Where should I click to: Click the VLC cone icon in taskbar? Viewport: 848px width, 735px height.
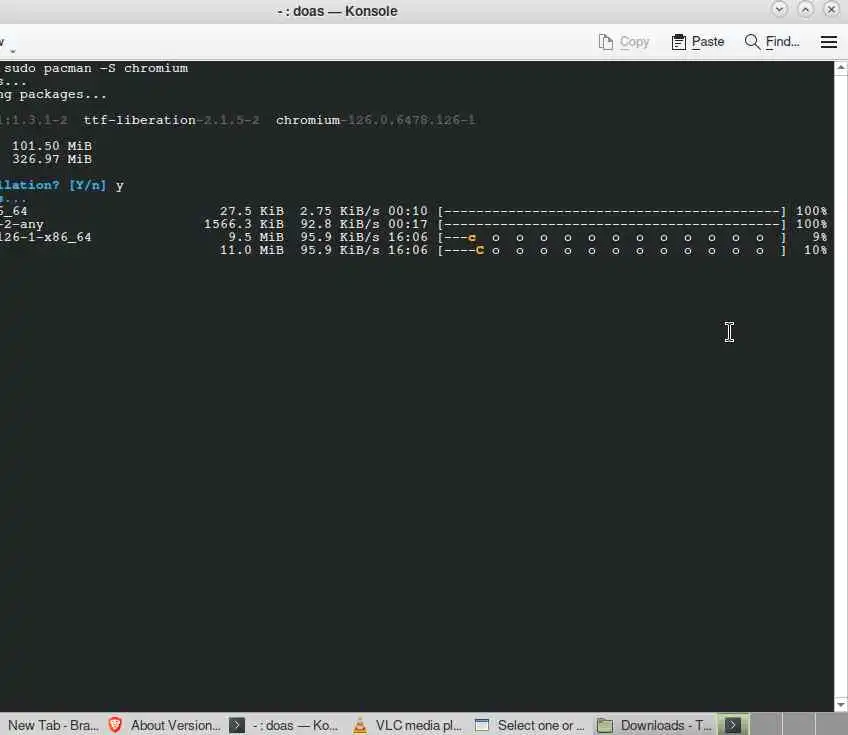tap(360, 725)
